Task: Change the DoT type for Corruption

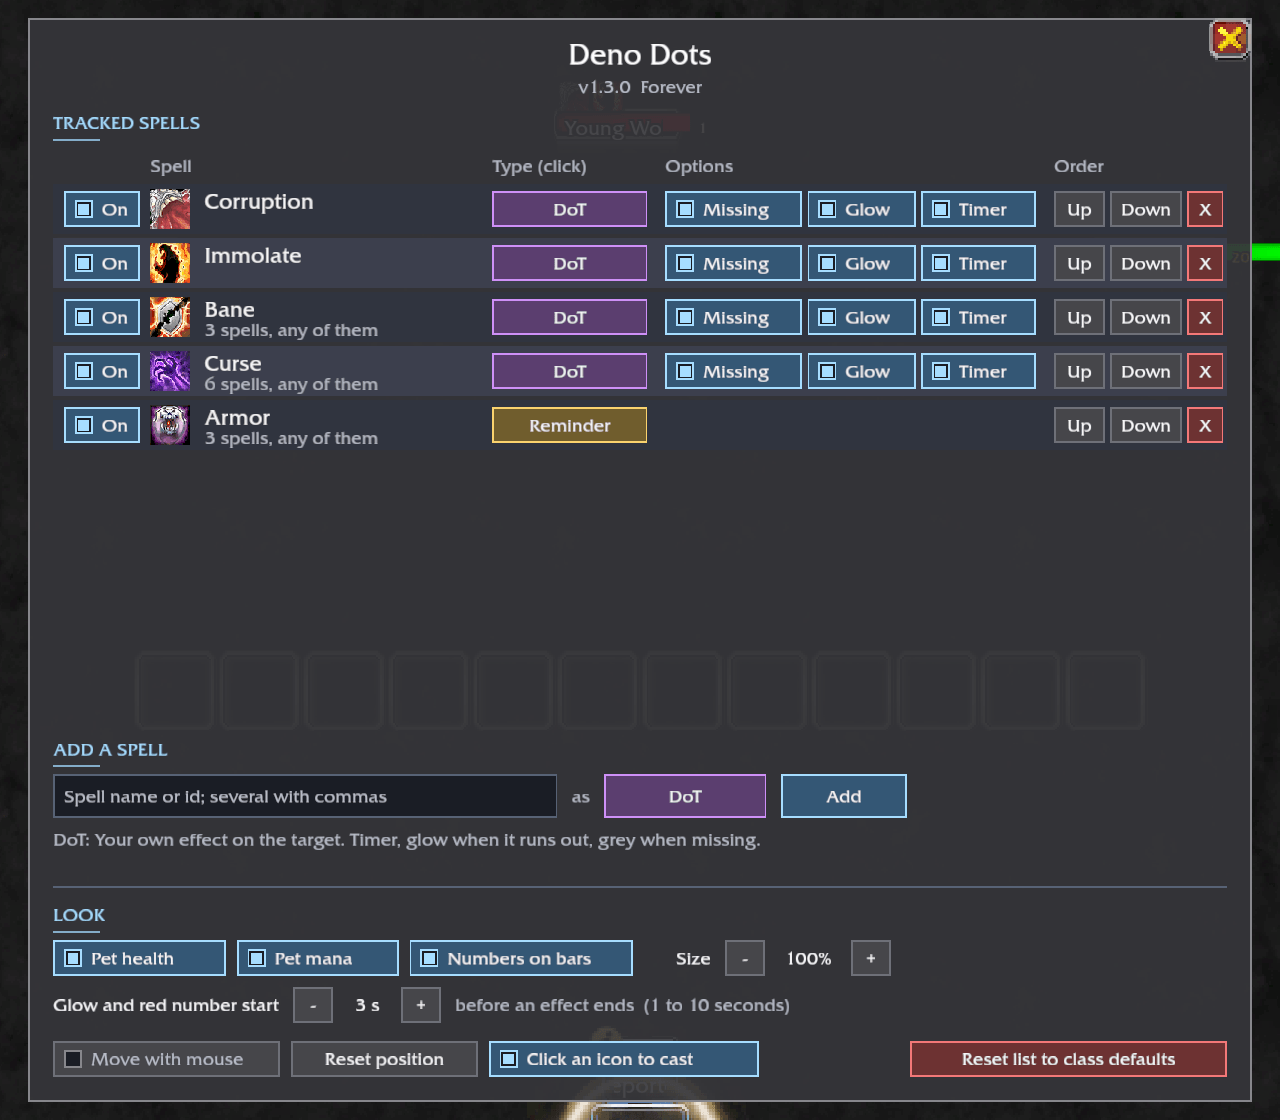Action: point(569,209)
